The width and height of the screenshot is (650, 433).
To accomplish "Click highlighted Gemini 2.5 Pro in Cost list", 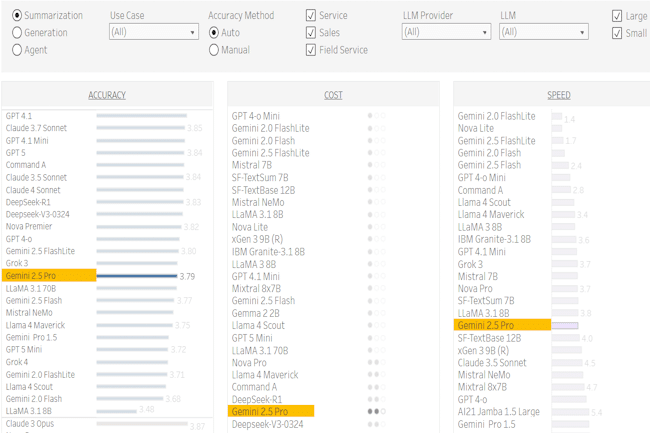I will [x=271, y=411].
